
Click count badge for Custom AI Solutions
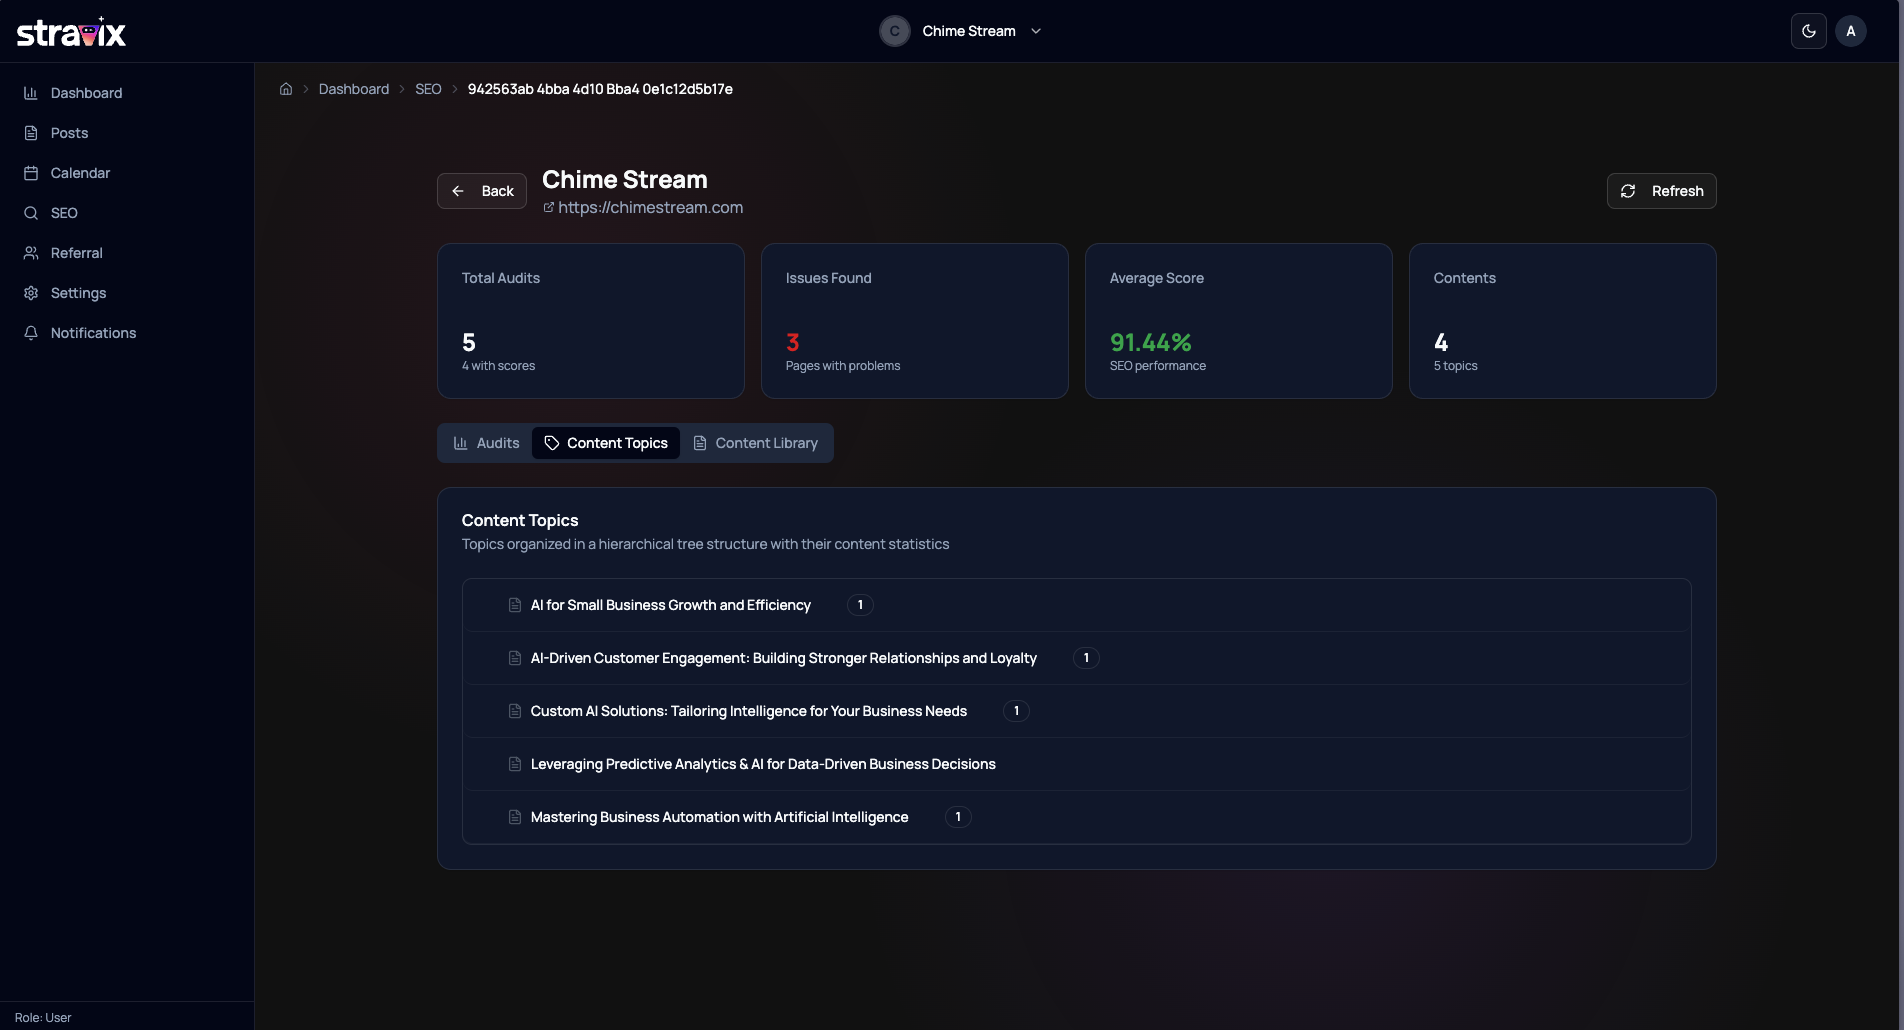pos(1016,711)
